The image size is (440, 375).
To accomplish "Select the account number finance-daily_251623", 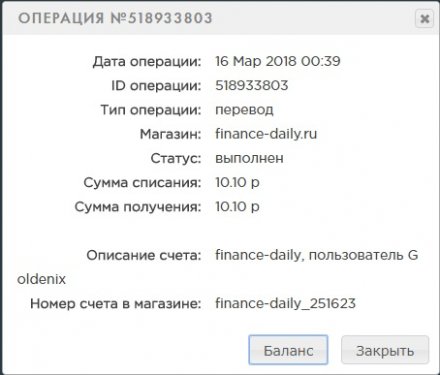I will pyautogui.click(x=286, y=304).
